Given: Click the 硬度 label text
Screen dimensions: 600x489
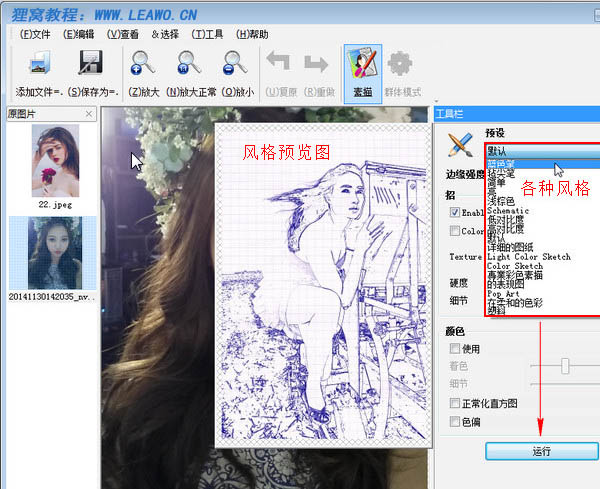Looking at the screenshot, I should 458,282.
